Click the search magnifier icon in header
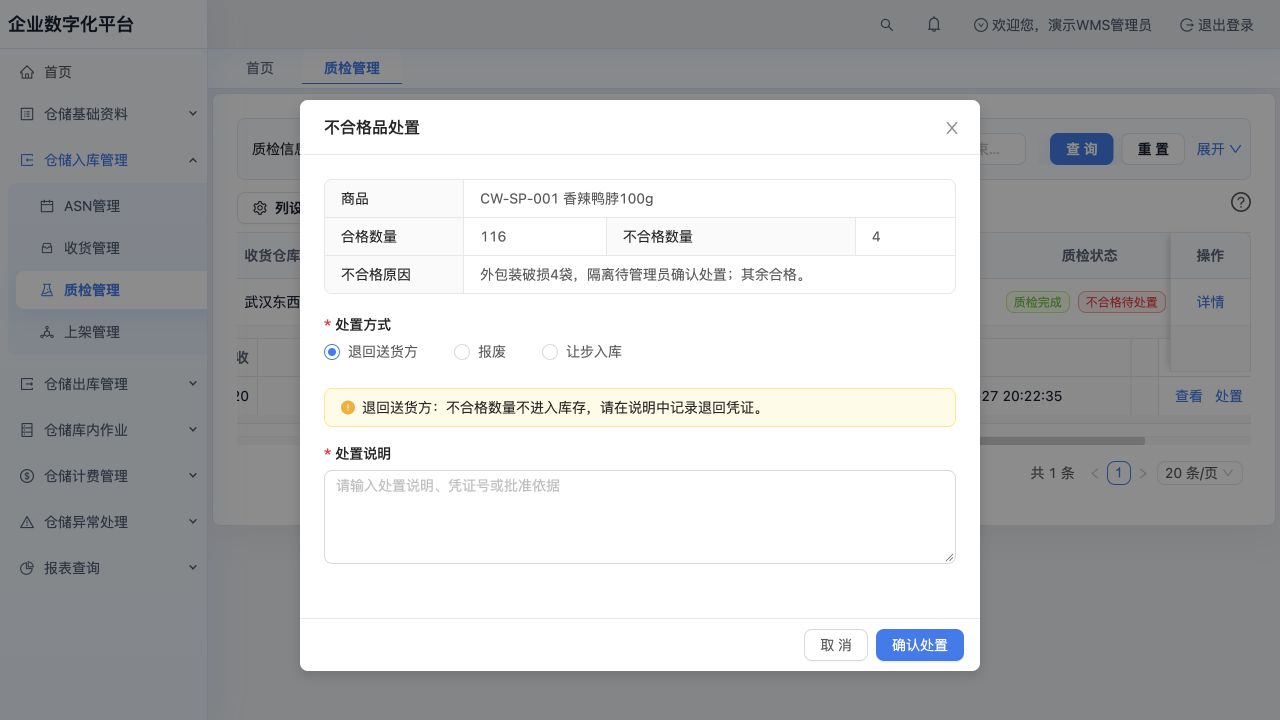Viewport: 1280px width, 720px height. click(x=887, y=25)
